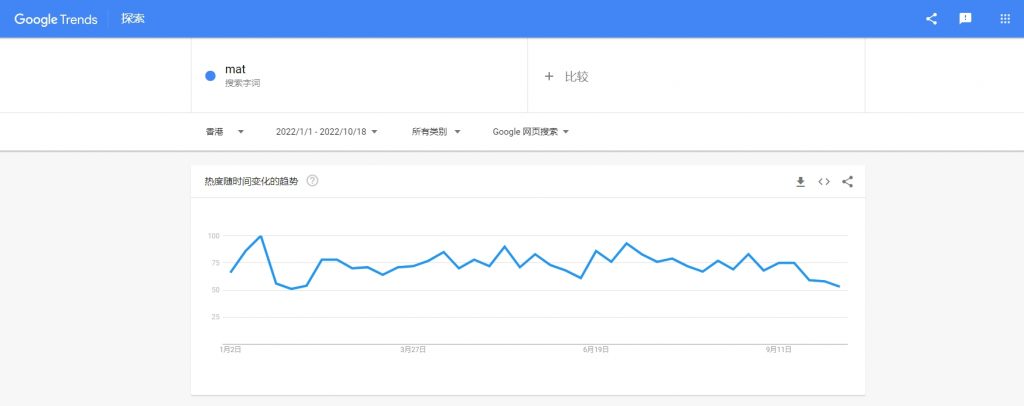1024x406 pixels.
Task: Expand the 香港 region dropdown
Action: click(225, 131)
